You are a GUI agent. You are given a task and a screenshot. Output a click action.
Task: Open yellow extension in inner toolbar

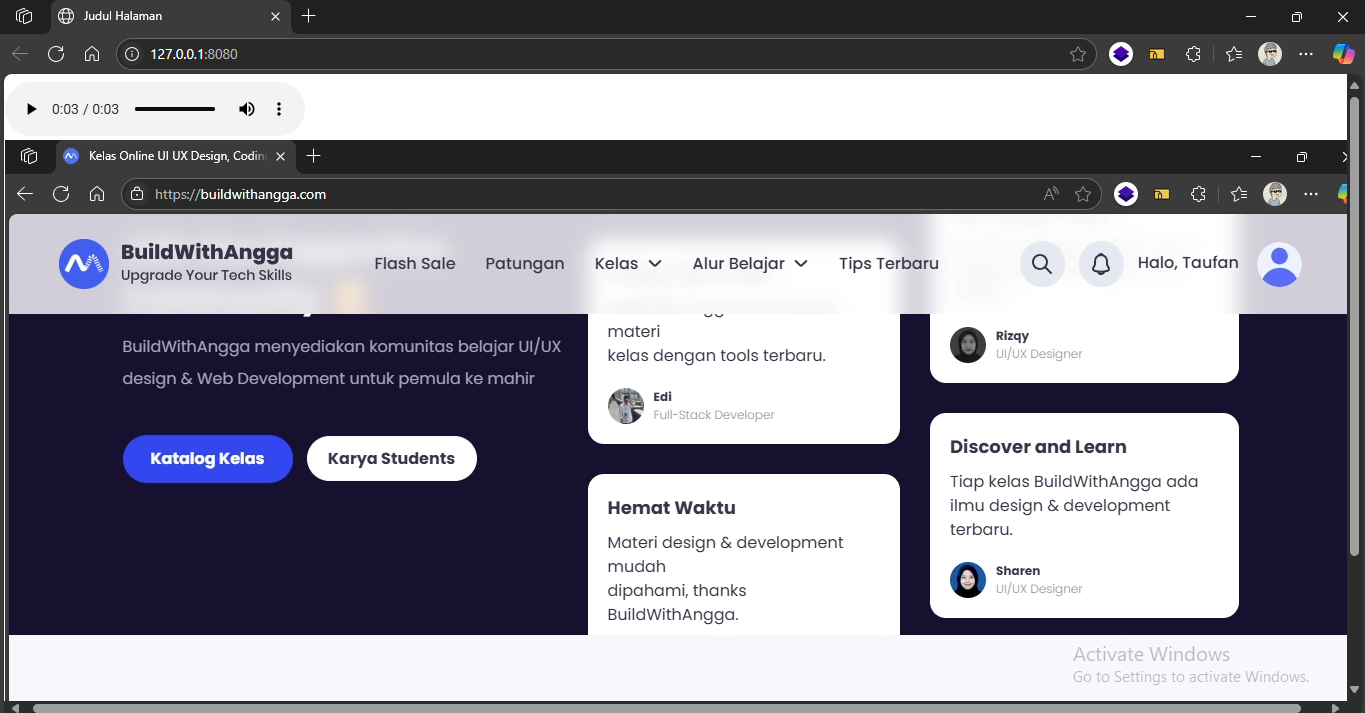tap(1162, 194)
